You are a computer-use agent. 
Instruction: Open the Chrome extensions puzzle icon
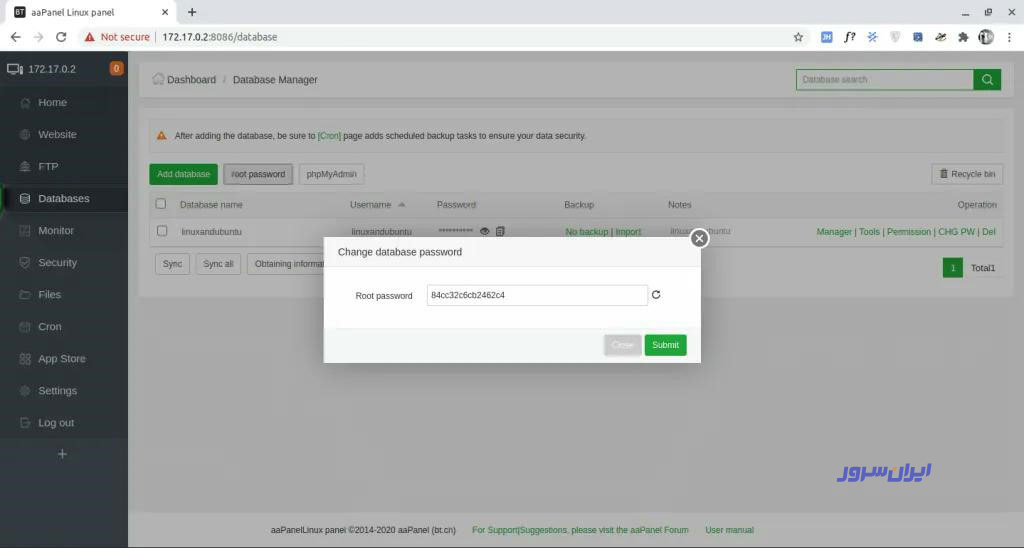point(963,37)
